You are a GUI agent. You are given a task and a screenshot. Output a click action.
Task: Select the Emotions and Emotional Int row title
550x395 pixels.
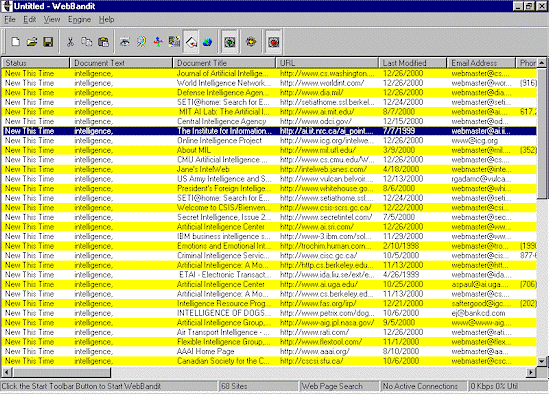coord(224,246)
